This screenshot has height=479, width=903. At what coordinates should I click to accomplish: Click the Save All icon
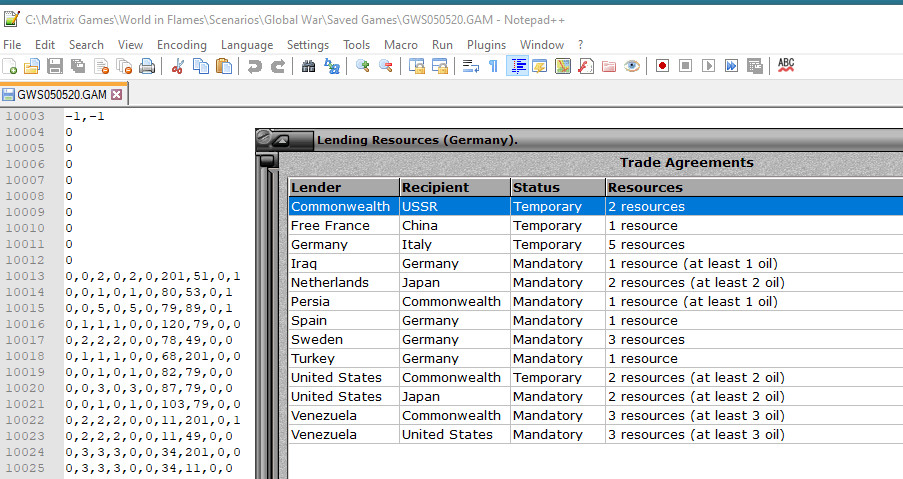(78, 66)
